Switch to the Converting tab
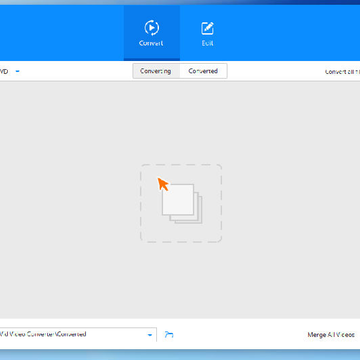 click(156, 71)
